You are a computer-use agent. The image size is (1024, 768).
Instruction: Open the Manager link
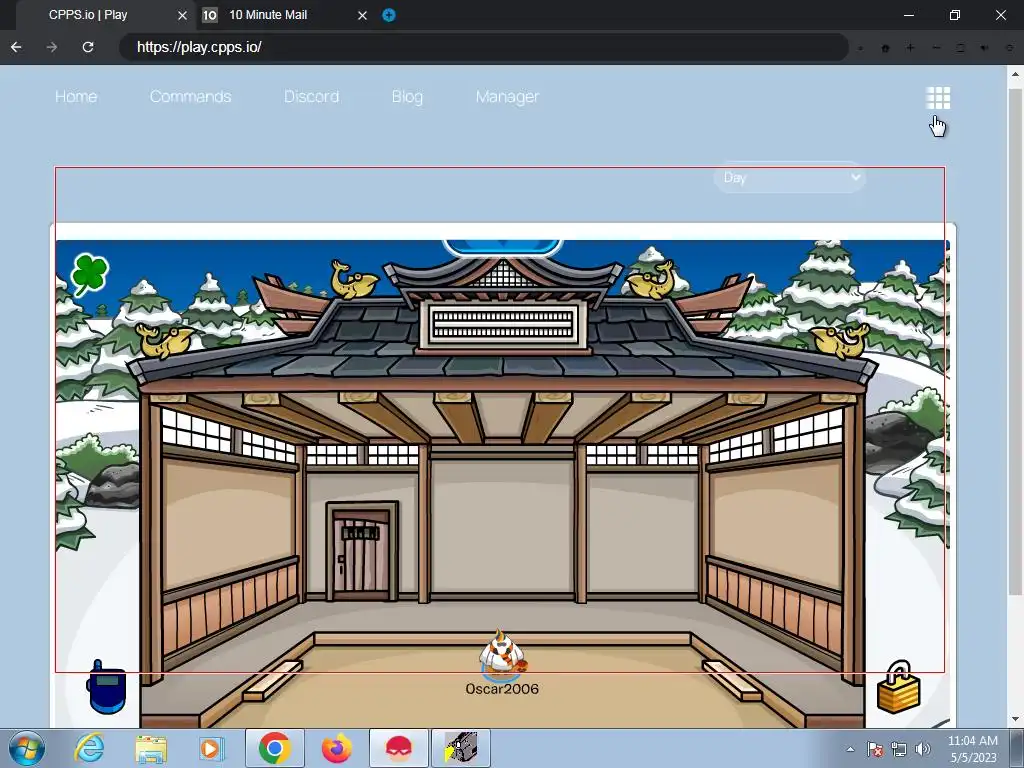[x=507, y=97]
